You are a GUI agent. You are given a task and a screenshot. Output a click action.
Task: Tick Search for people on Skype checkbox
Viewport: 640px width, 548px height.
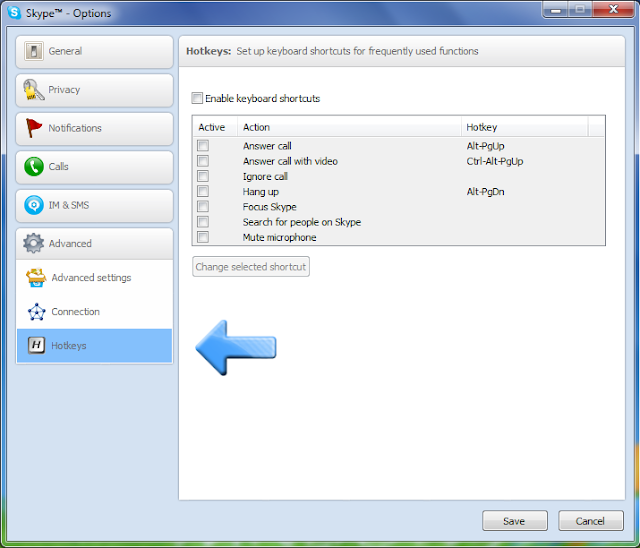click(x=203, y=222)
